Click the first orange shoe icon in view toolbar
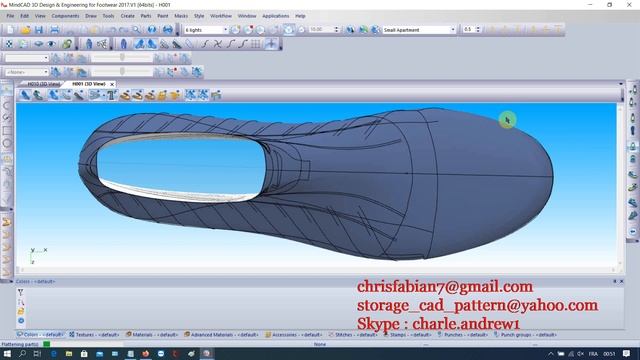The image size is (640, 360). [125, 95]
